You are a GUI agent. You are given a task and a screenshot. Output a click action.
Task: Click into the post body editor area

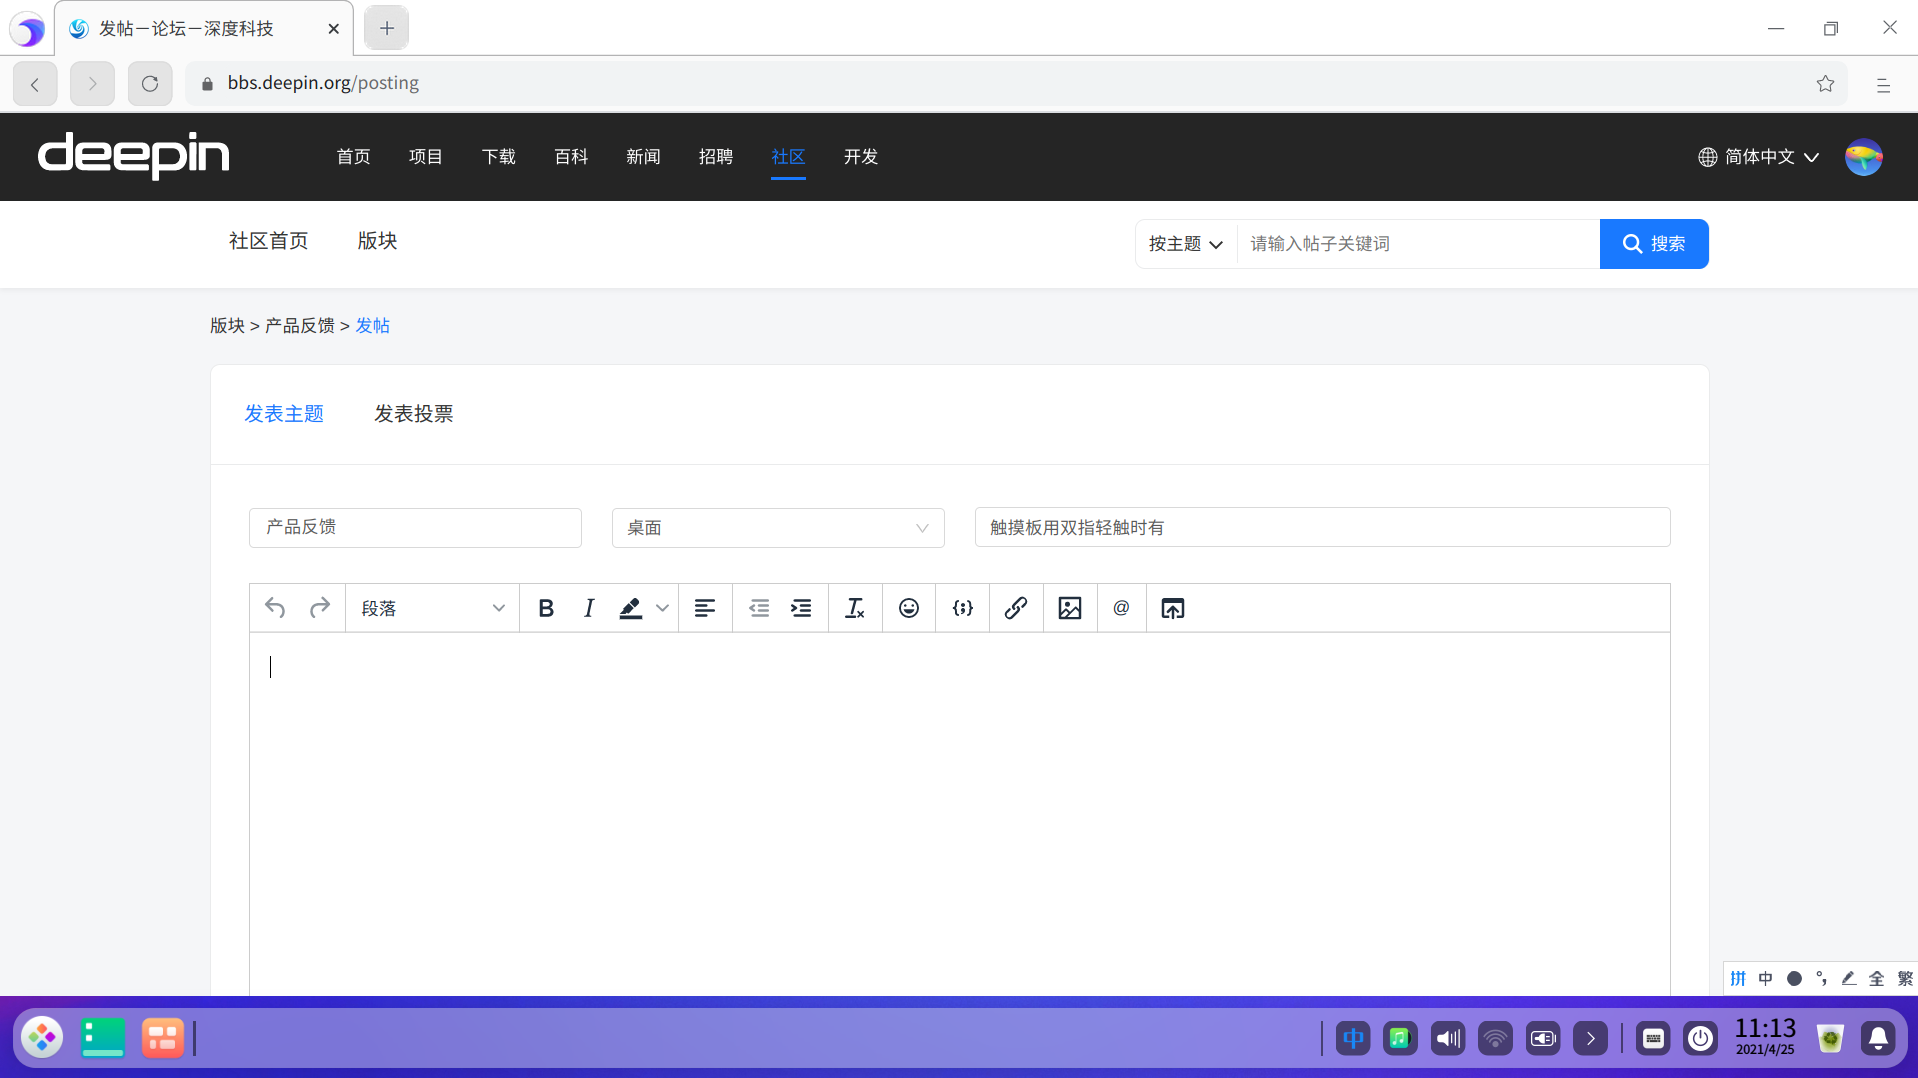tap(959, 813)
